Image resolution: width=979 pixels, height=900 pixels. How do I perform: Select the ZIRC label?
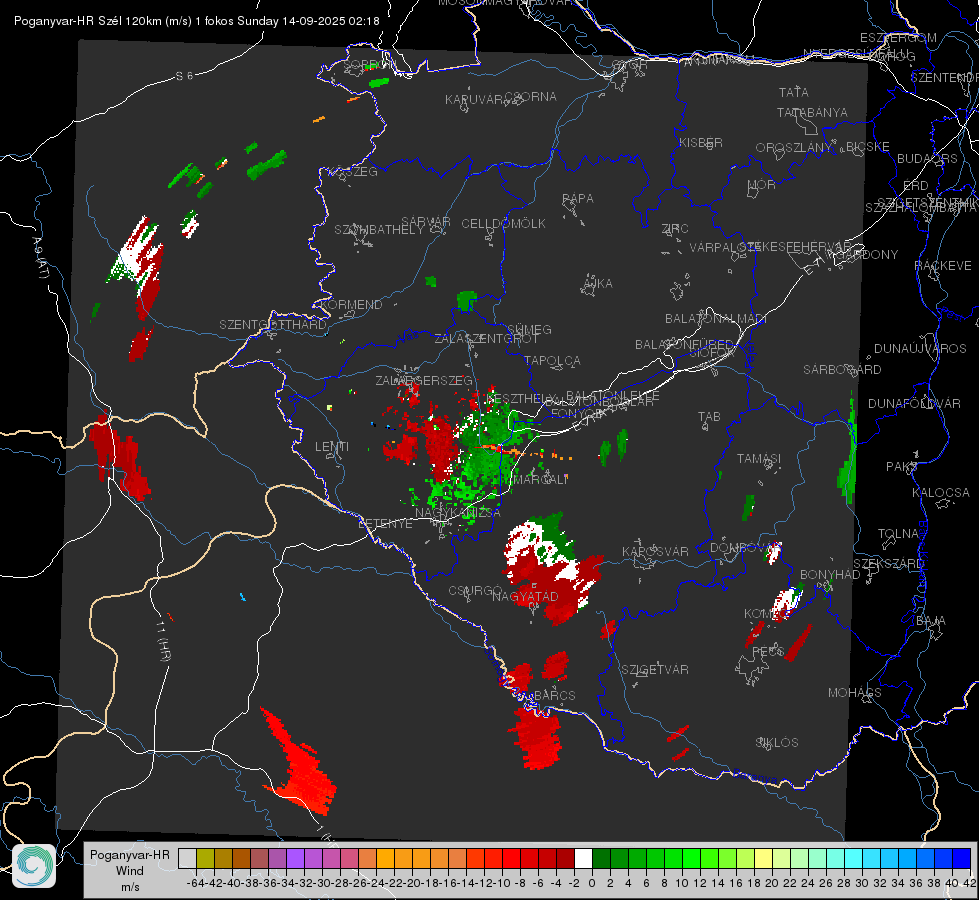pyautogui.click(x=675, y=229)
